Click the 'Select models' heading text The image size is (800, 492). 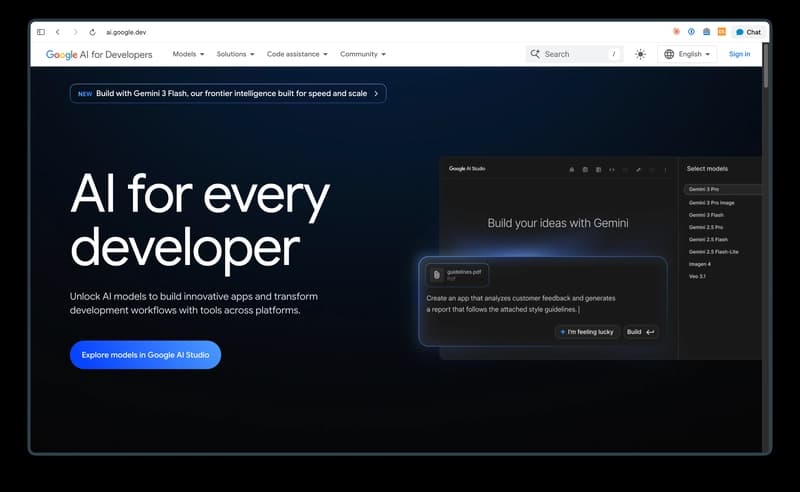click(x=707, y=168)
